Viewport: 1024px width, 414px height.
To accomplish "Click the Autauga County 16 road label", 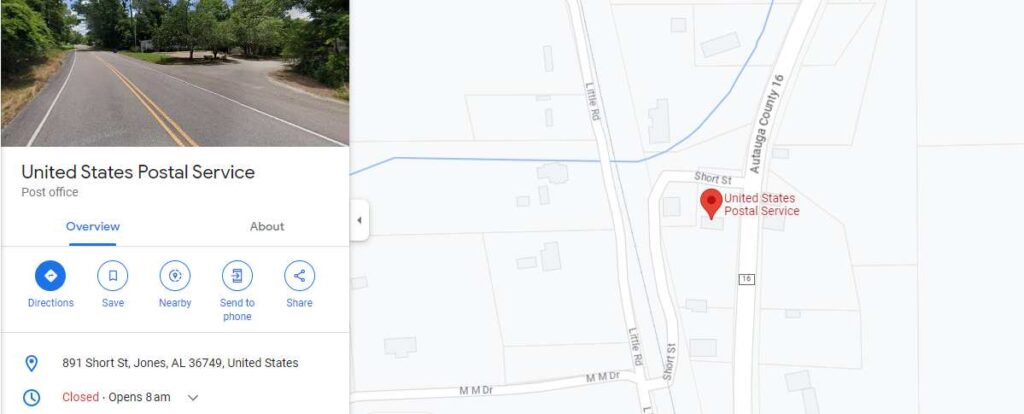I will [766, 124].
